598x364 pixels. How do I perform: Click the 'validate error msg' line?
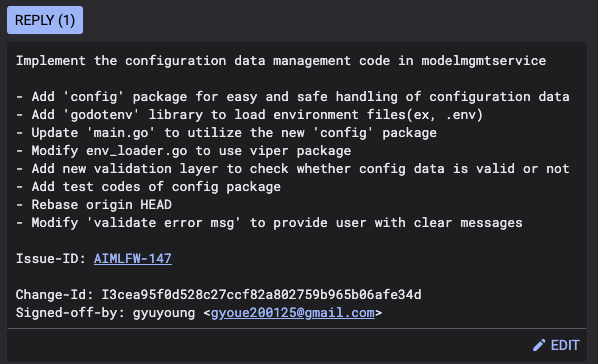(269, 223)
